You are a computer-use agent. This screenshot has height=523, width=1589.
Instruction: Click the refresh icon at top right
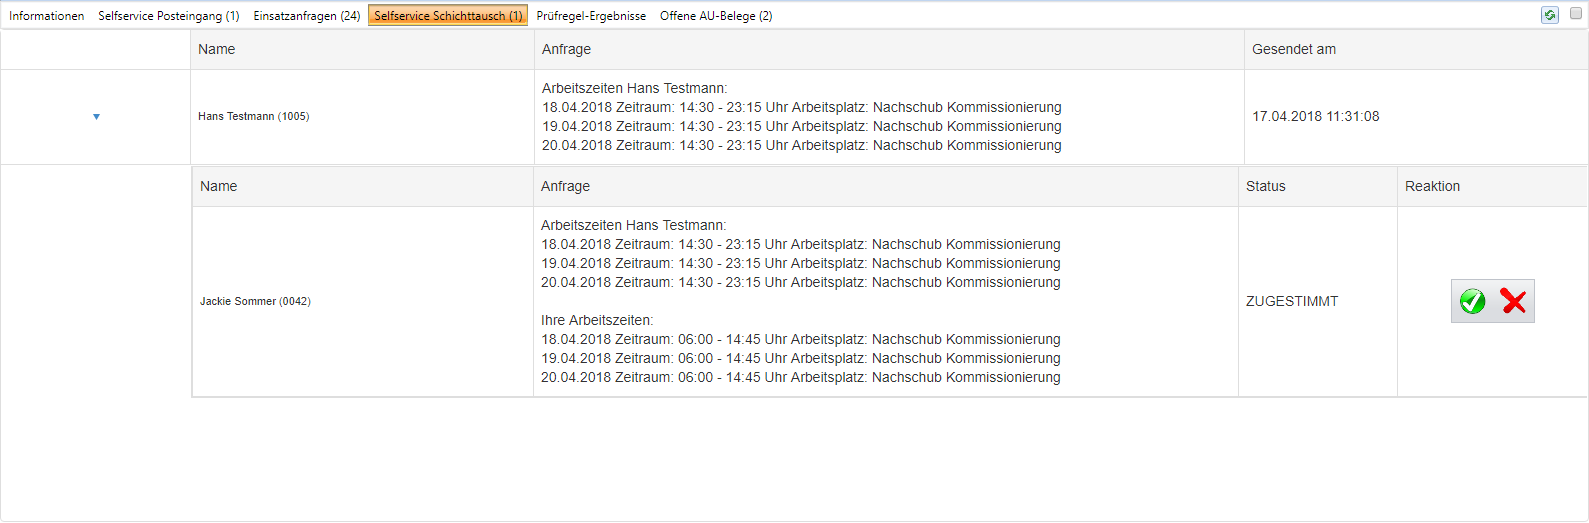tap(1550, 15)
